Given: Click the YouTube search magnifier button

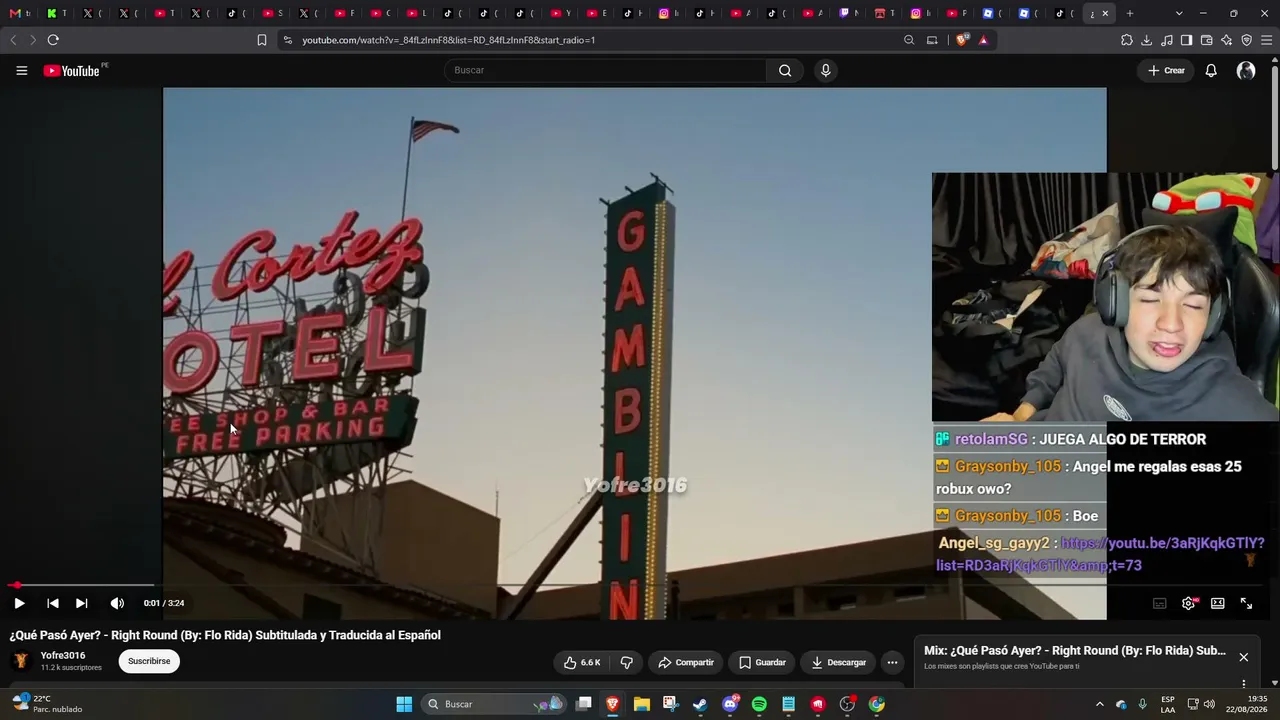Looking at the screenshot, I should 785,70.
